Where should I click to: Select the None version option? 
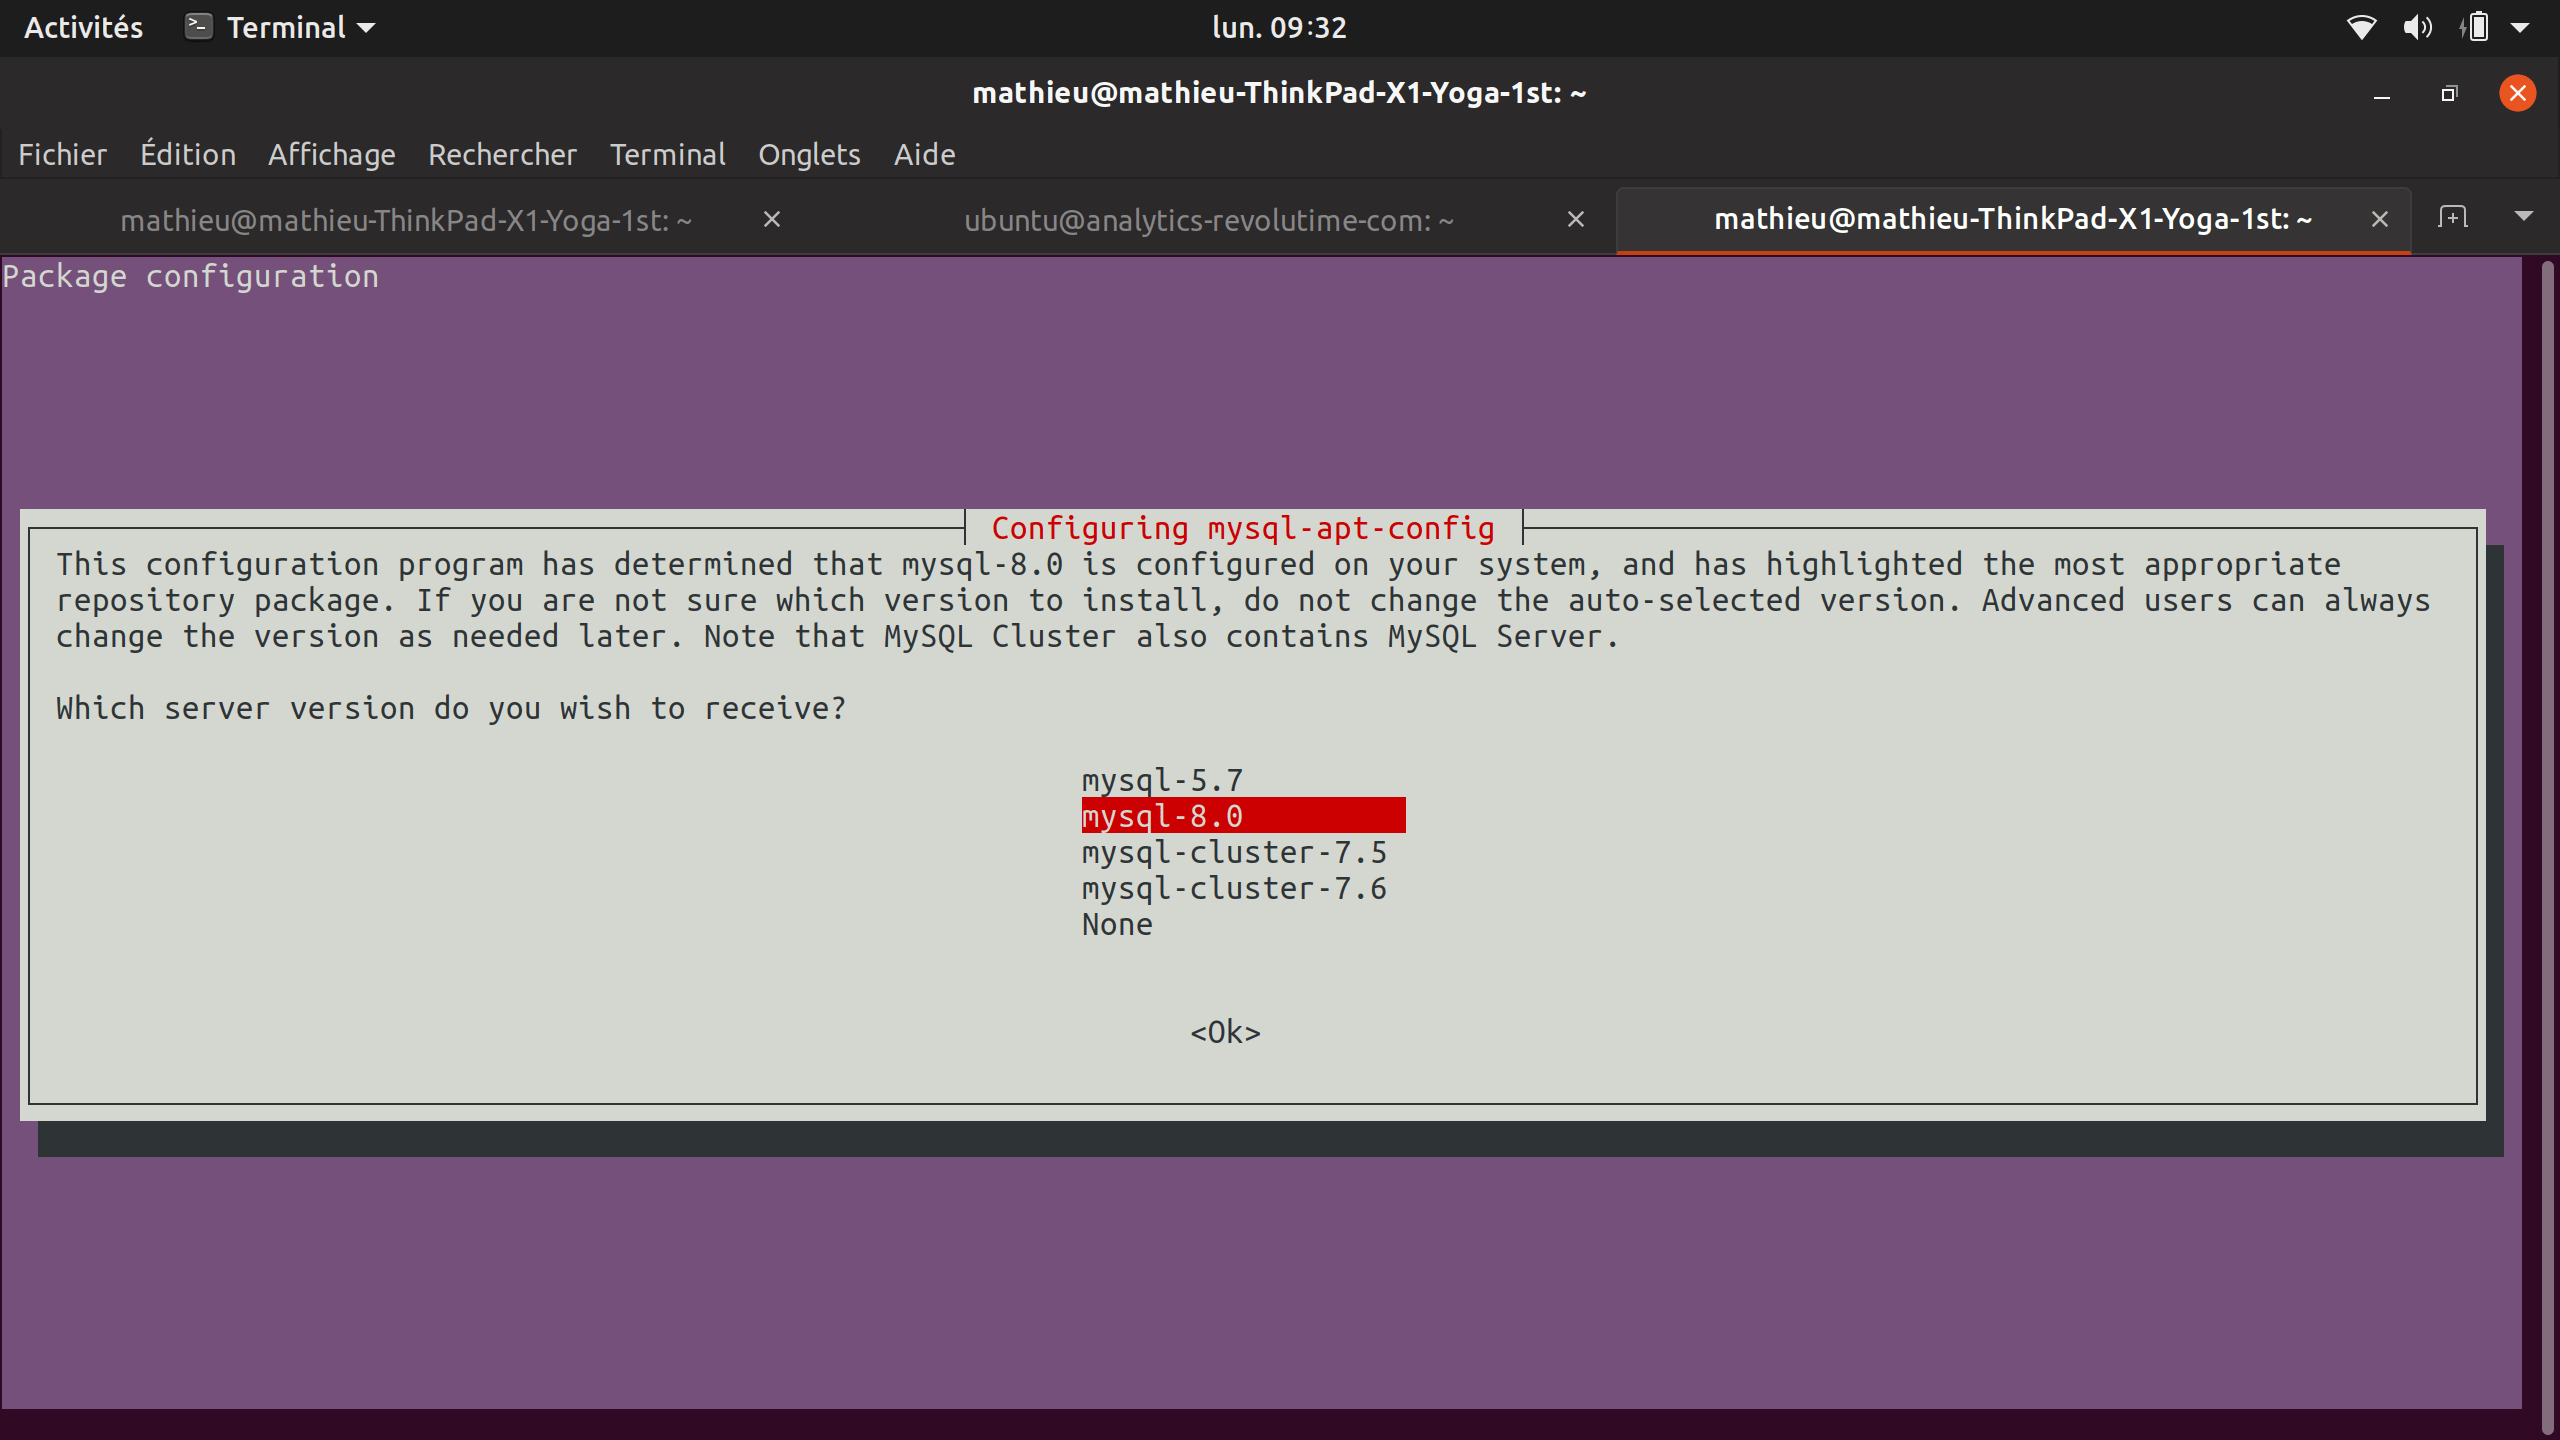tap(1116, 924)
